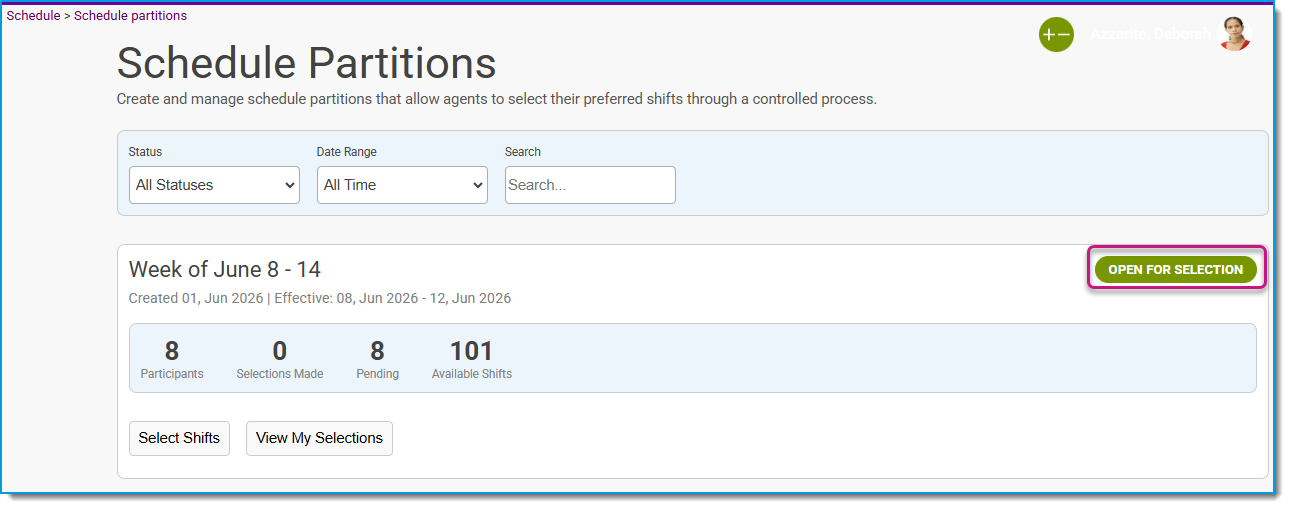Click the 8 Pending statistic
The image size is (1289, 508).
(x=377, y=359)
